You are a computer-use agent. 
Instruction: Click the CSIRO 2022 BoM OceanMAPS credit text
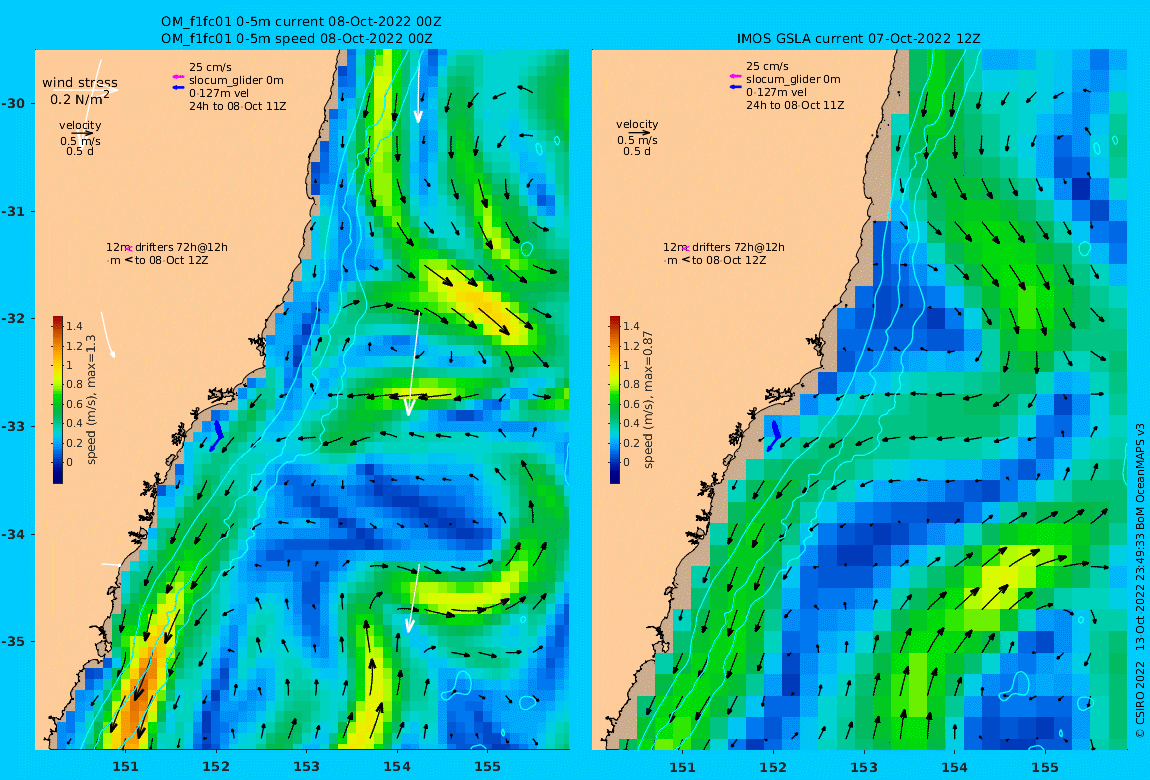click(x=1140, y=580)
